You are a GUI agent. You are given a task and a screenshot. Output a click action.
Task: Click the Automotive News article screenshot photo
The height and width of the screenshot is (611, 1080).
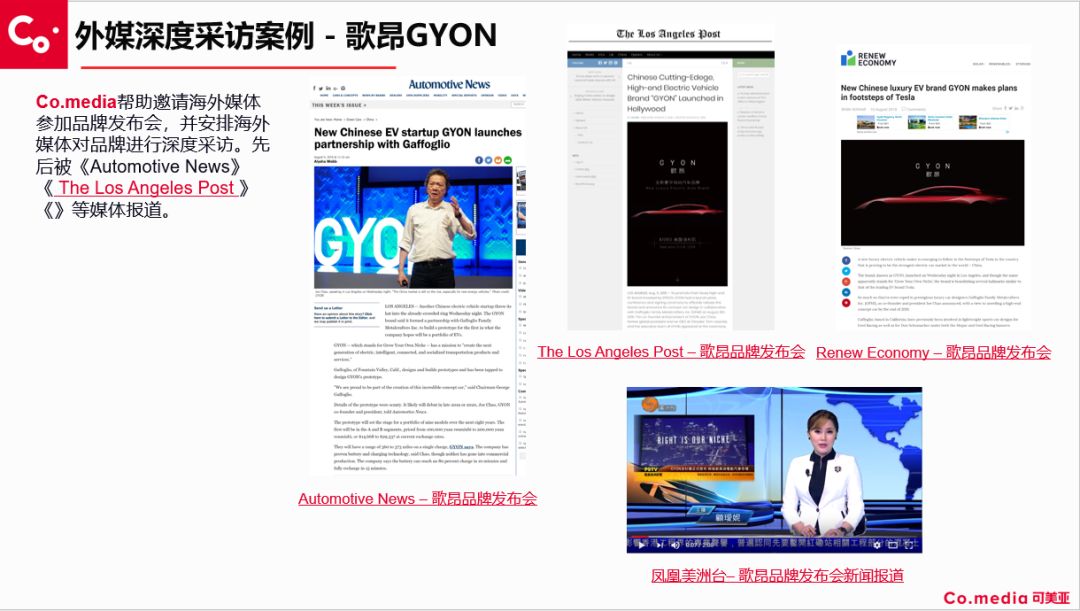pos(413,227)
